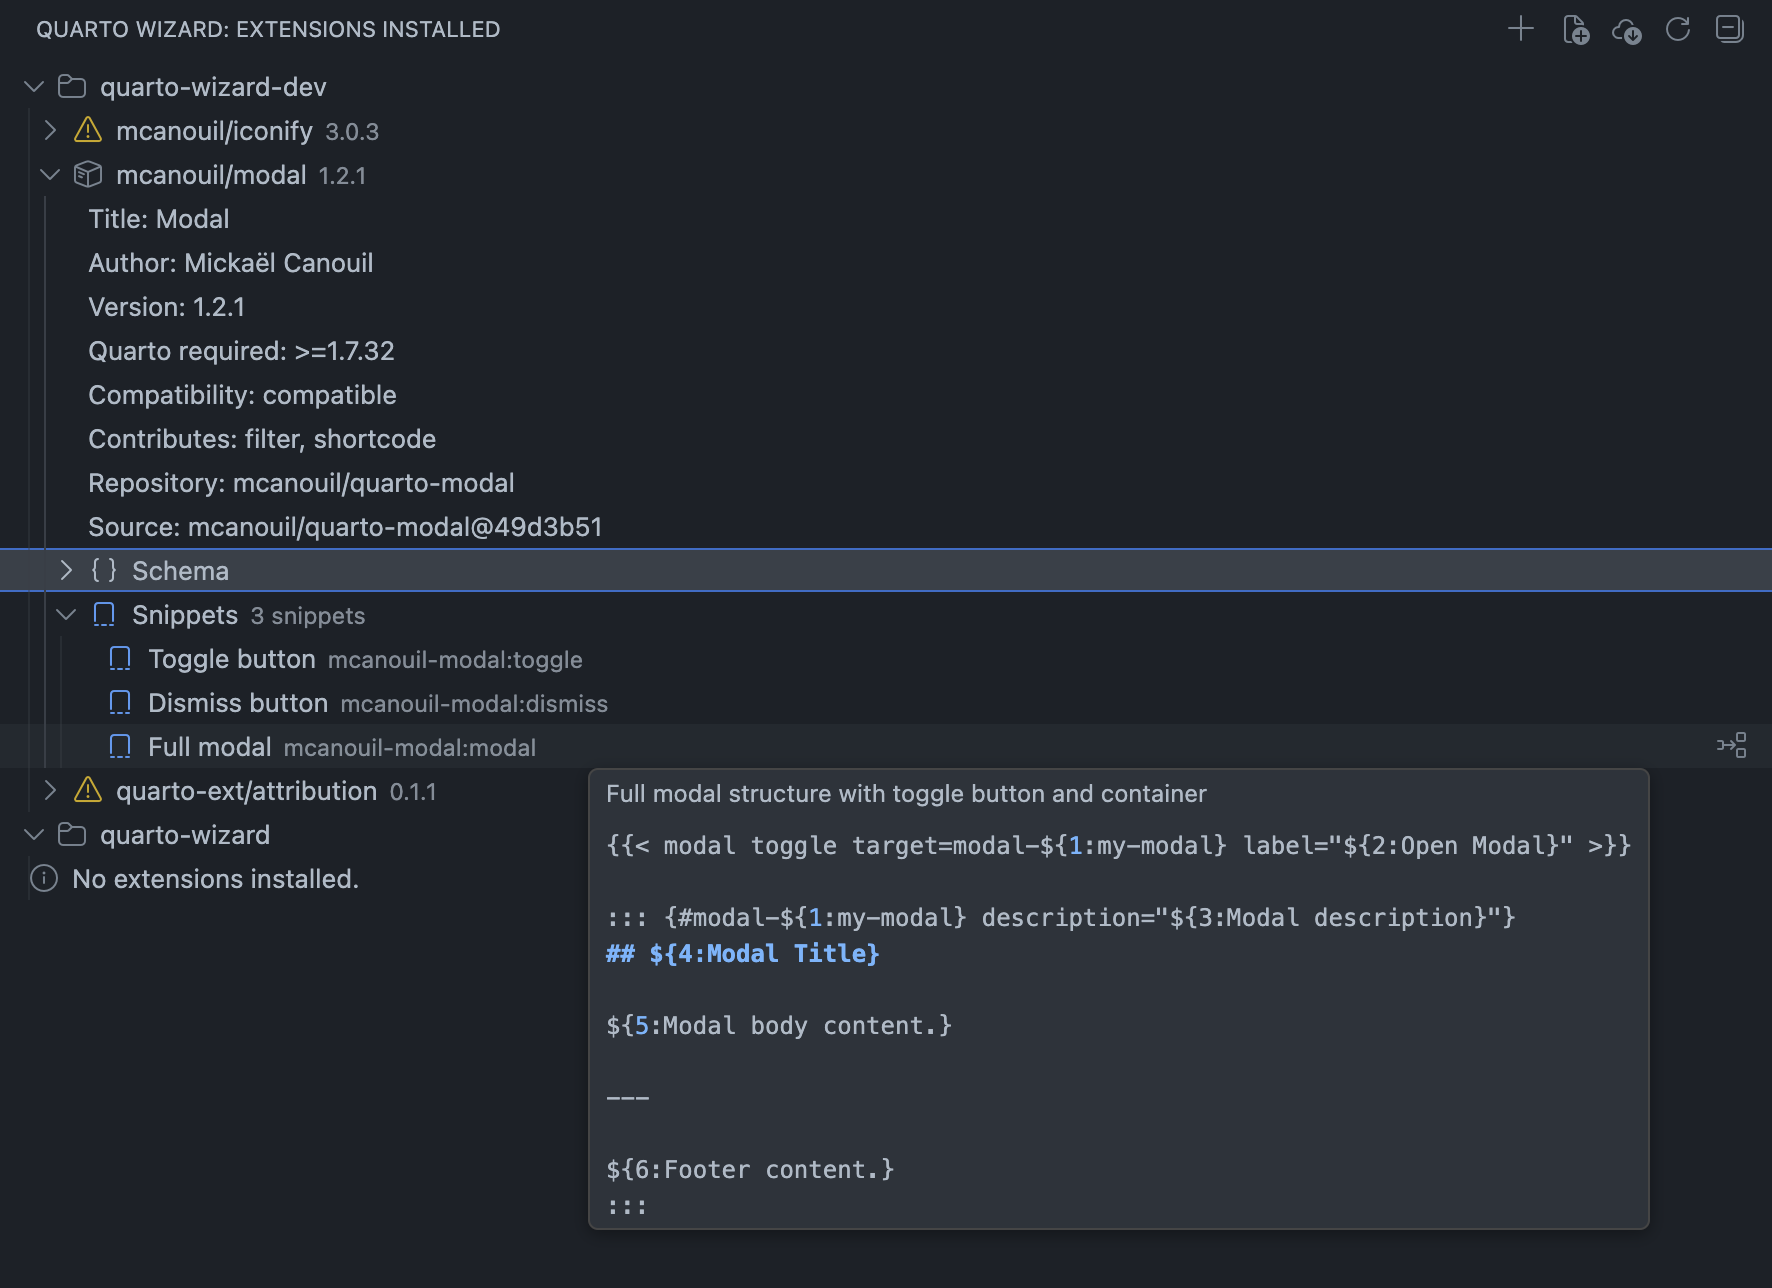
Task: Insert the Full modal snippet via its arrow icon
Action: (1732, 745)
